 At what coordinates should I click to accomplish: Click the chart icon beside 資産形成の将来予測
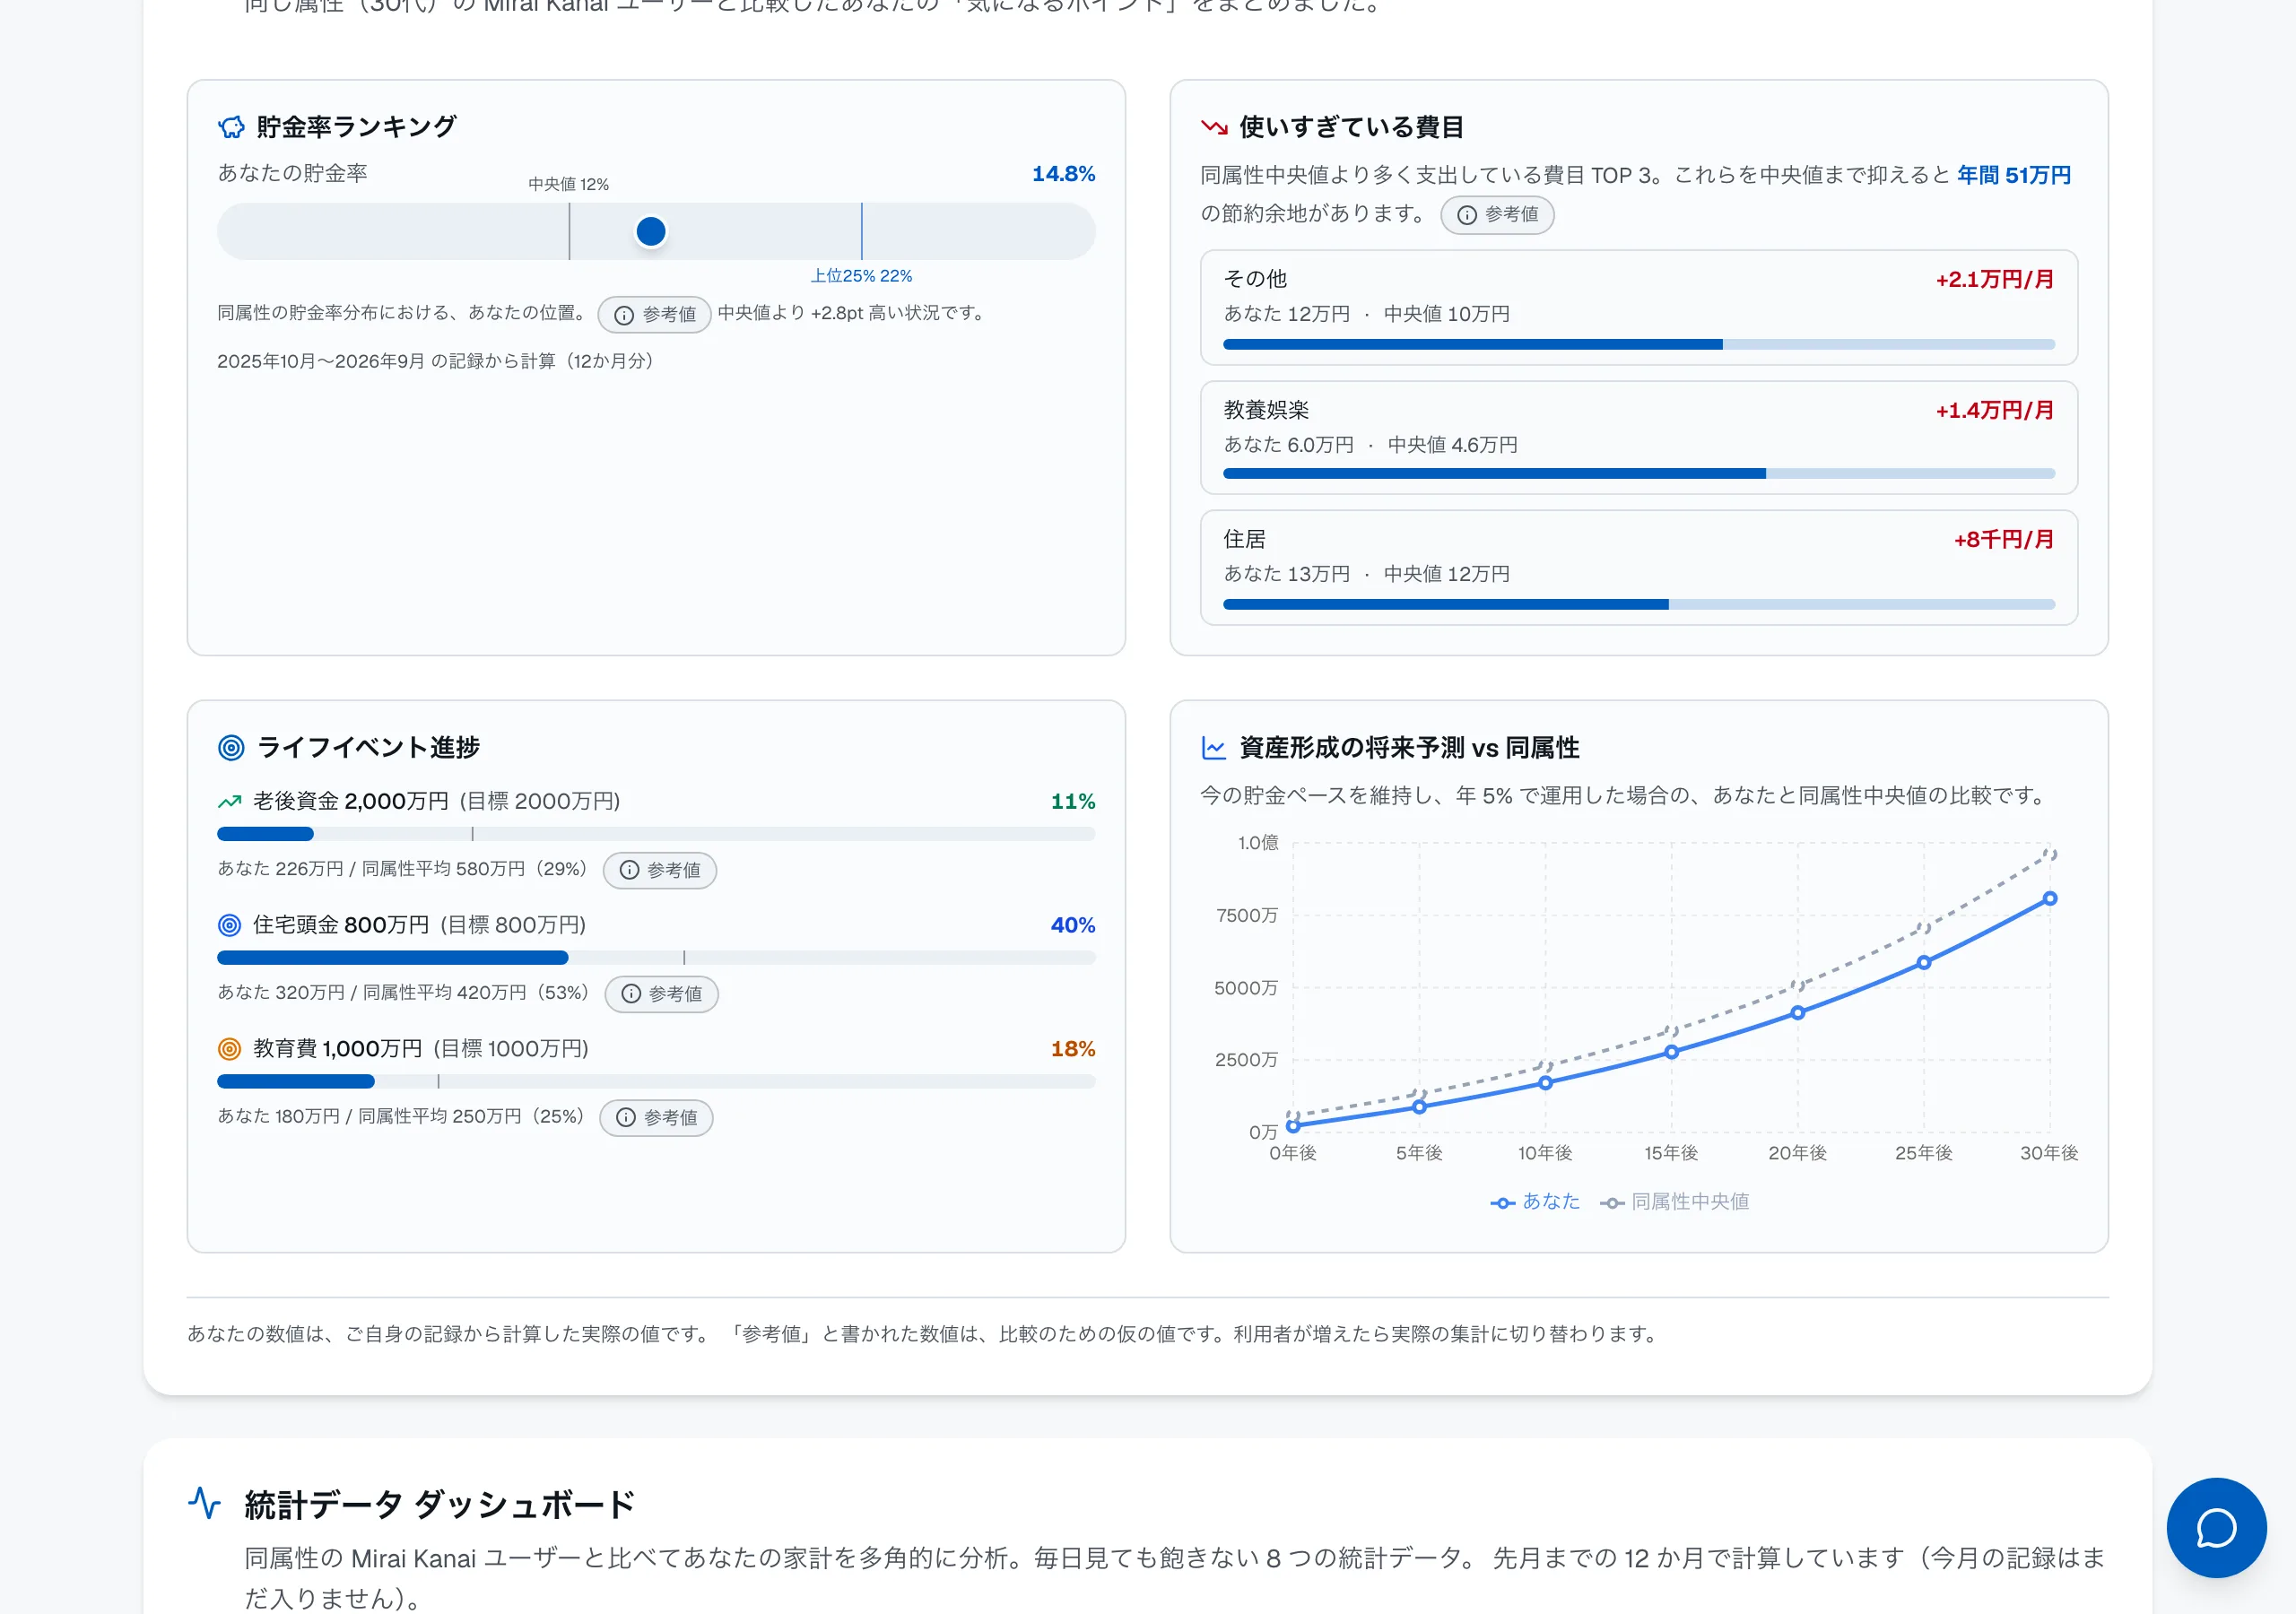(1214, 748)
